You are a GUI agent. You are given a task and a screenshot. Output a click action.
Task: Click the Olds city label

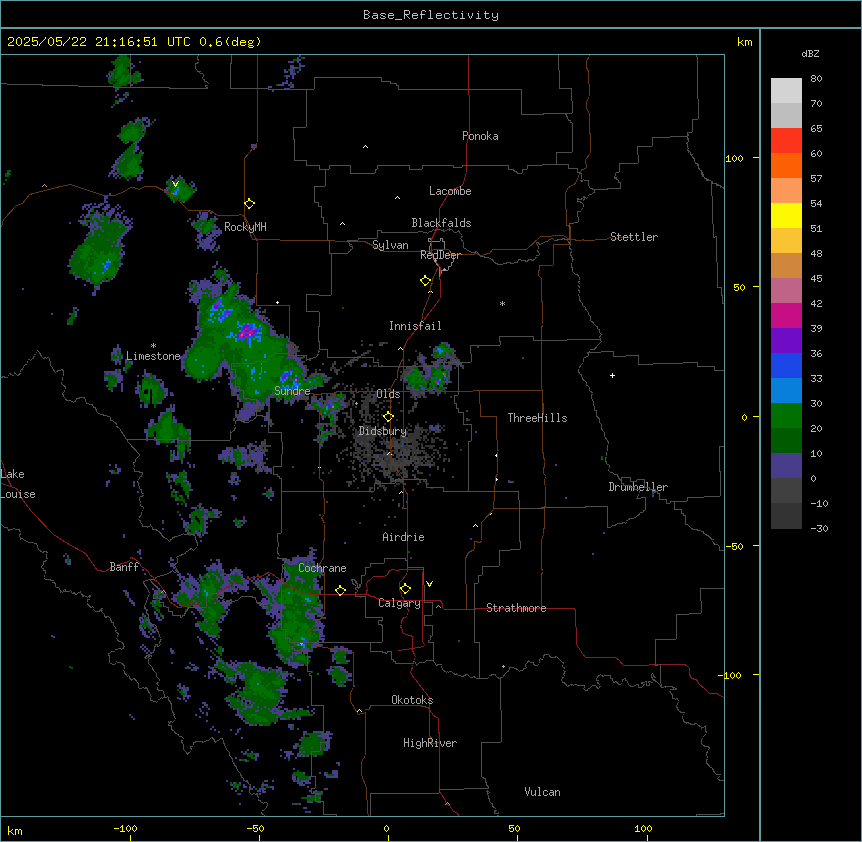click(x=388, y=394)
